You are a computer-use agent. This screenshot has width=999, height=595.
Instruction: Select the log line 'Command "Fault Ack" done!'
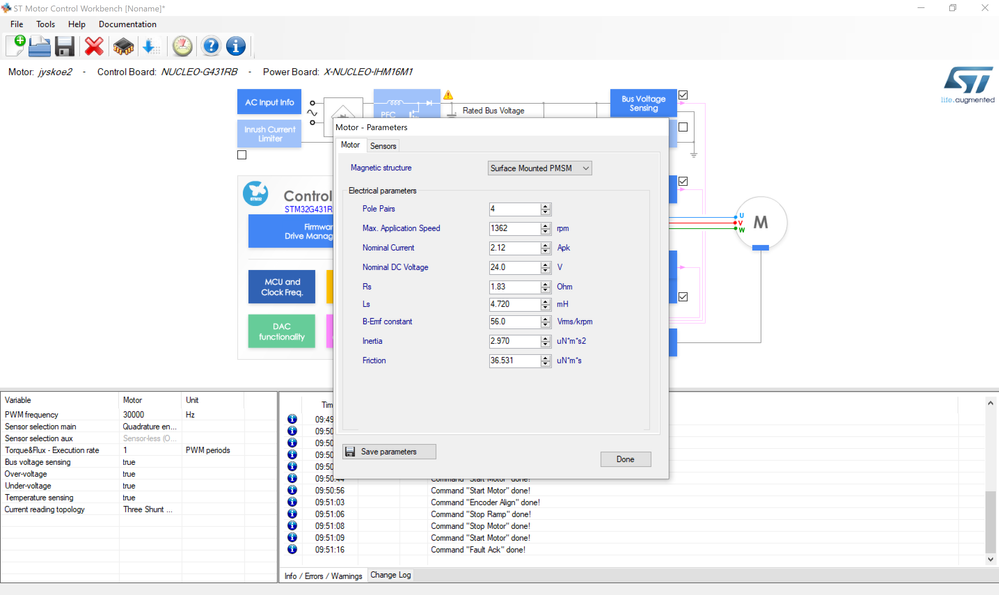(478, 549)
